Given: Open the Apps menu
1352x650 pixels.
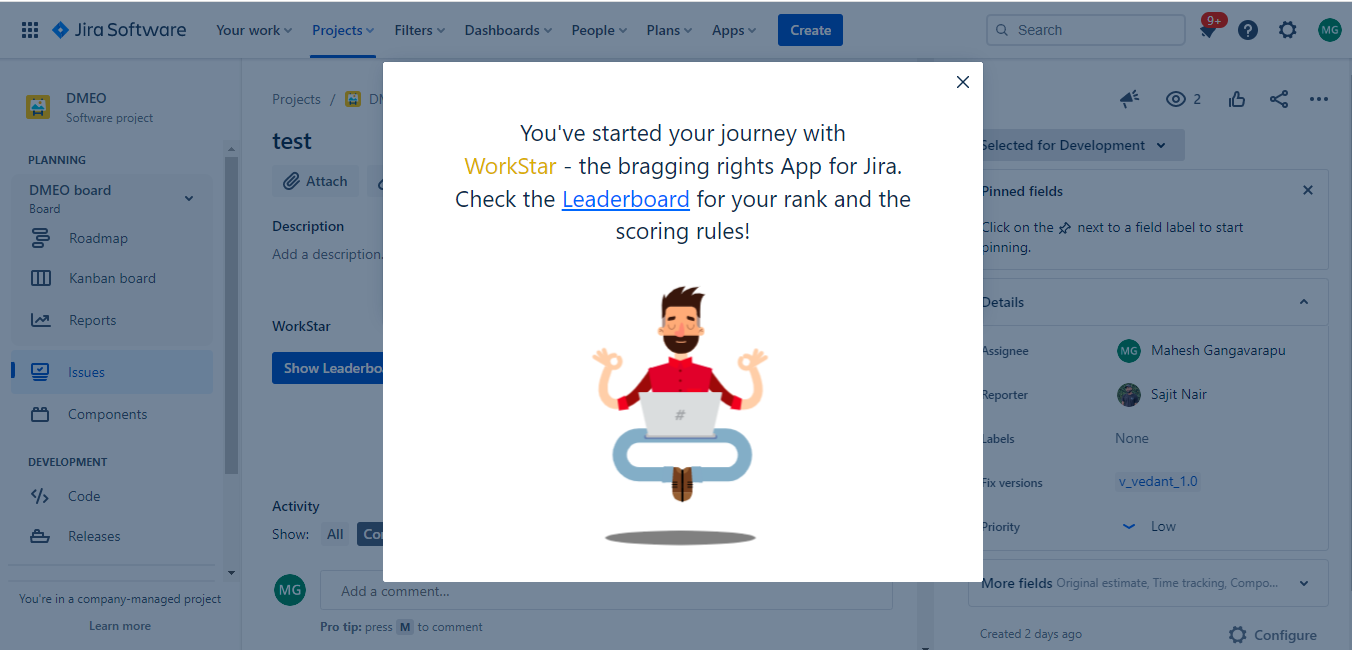Looking at the screenshot, I should coord(734,30).
